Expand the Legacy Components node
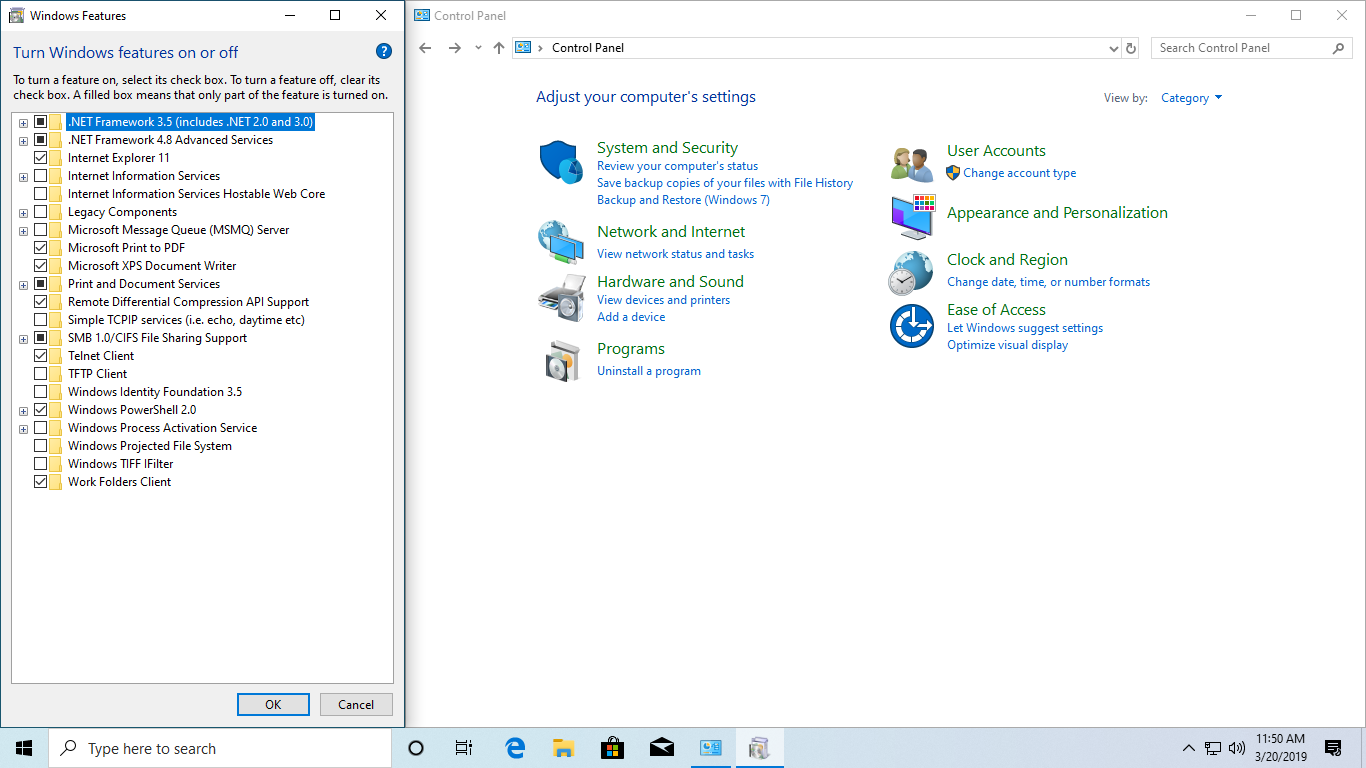The height and width of the screenshot is (768, 1366). [23, 213]
